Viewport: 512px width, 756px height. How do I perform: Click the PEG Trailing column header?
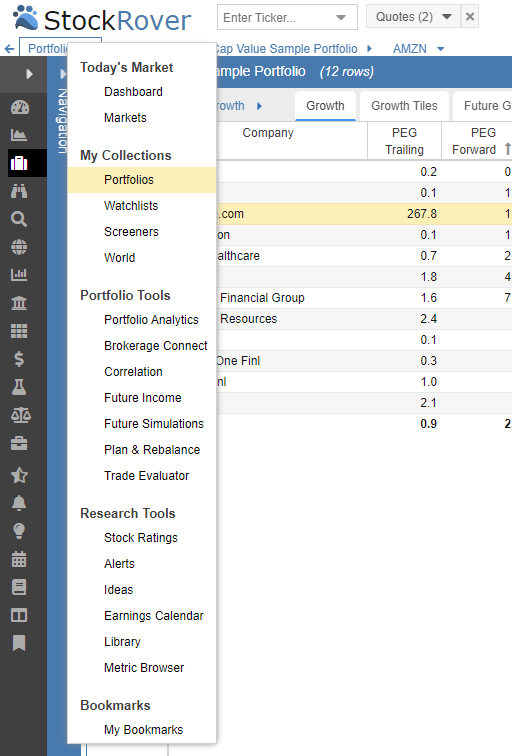point(404,141)
